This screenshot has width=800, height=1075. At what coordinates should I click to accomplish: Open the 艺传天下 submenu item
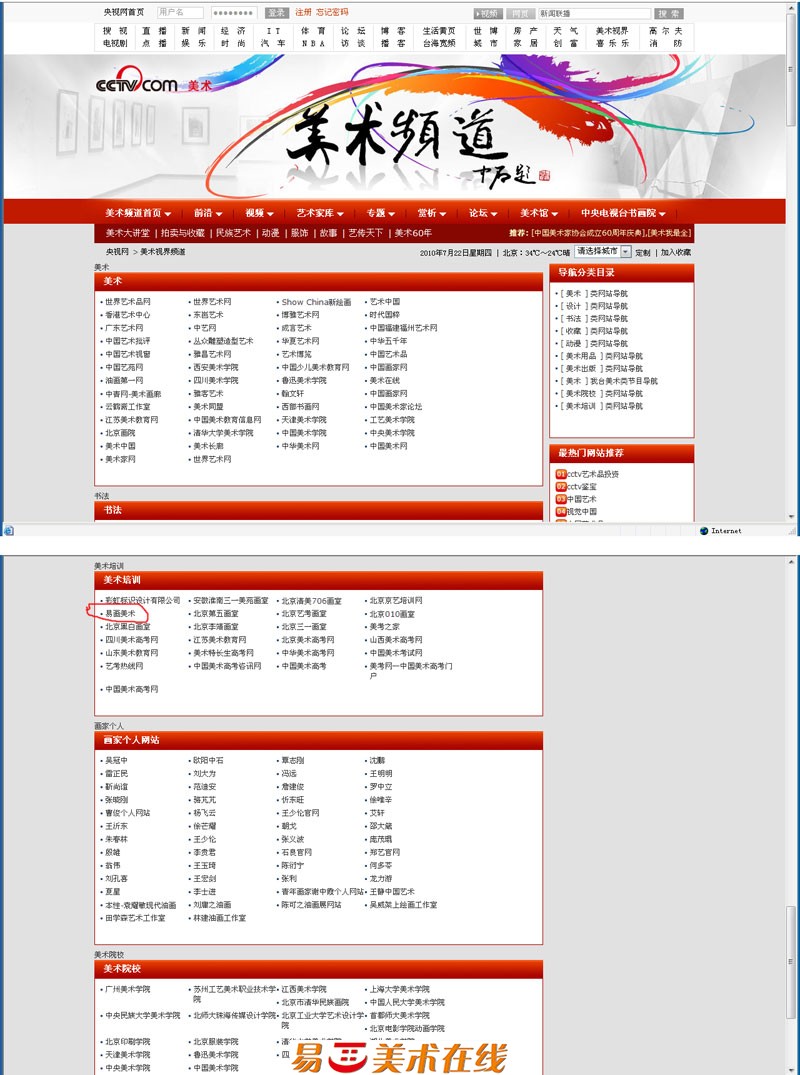[x=365, y=233]
